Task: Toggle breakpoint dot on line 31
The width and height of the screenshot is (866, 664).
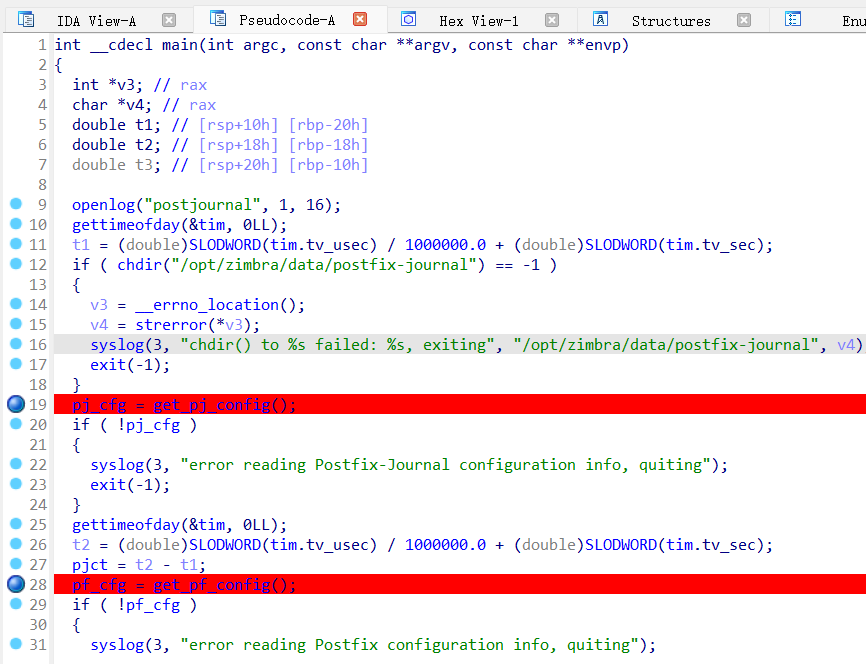Action: pos(16,644)
